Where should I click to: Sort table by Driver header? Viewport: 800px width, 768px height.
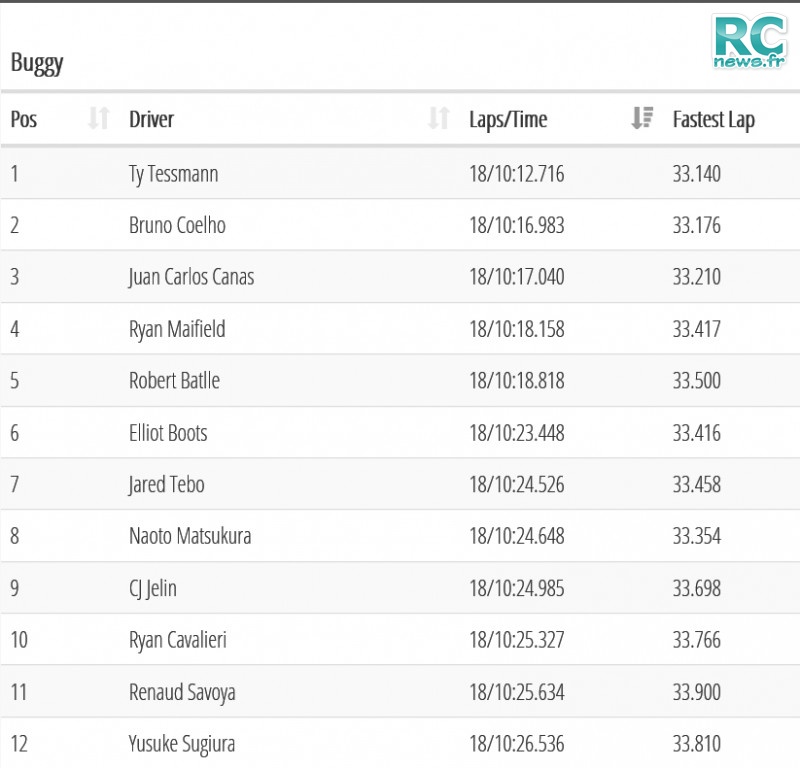tap(152, 119)
